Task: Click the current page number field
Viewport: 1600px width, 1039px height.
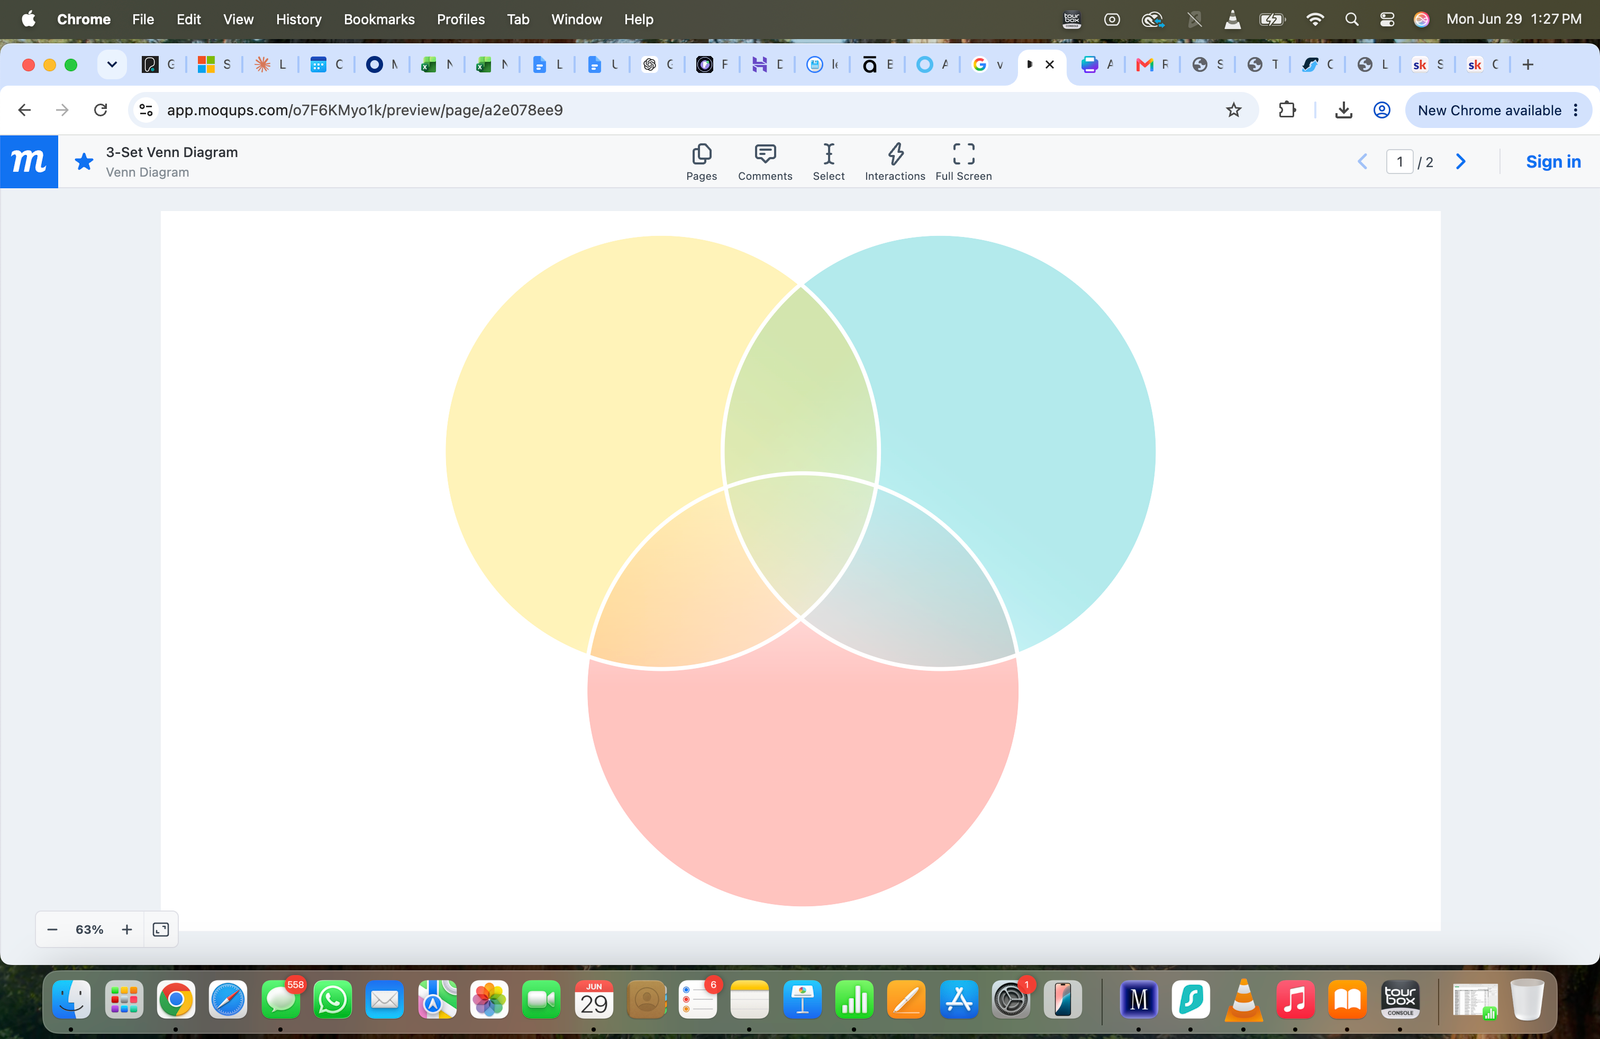Action: pyautogui.click(x=1399, y=161)
